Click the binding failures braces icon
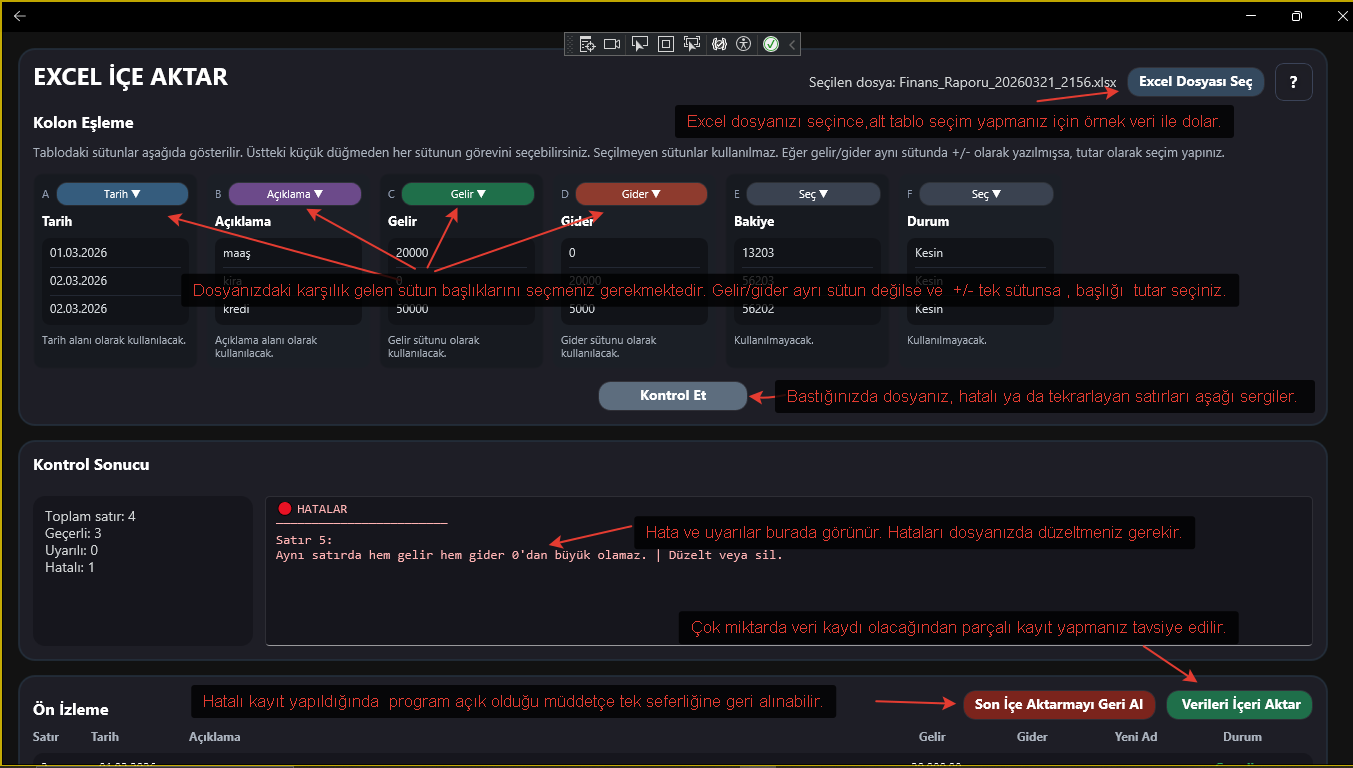The width and height of the screenshot is (1353, 768). tap(718, 44)
